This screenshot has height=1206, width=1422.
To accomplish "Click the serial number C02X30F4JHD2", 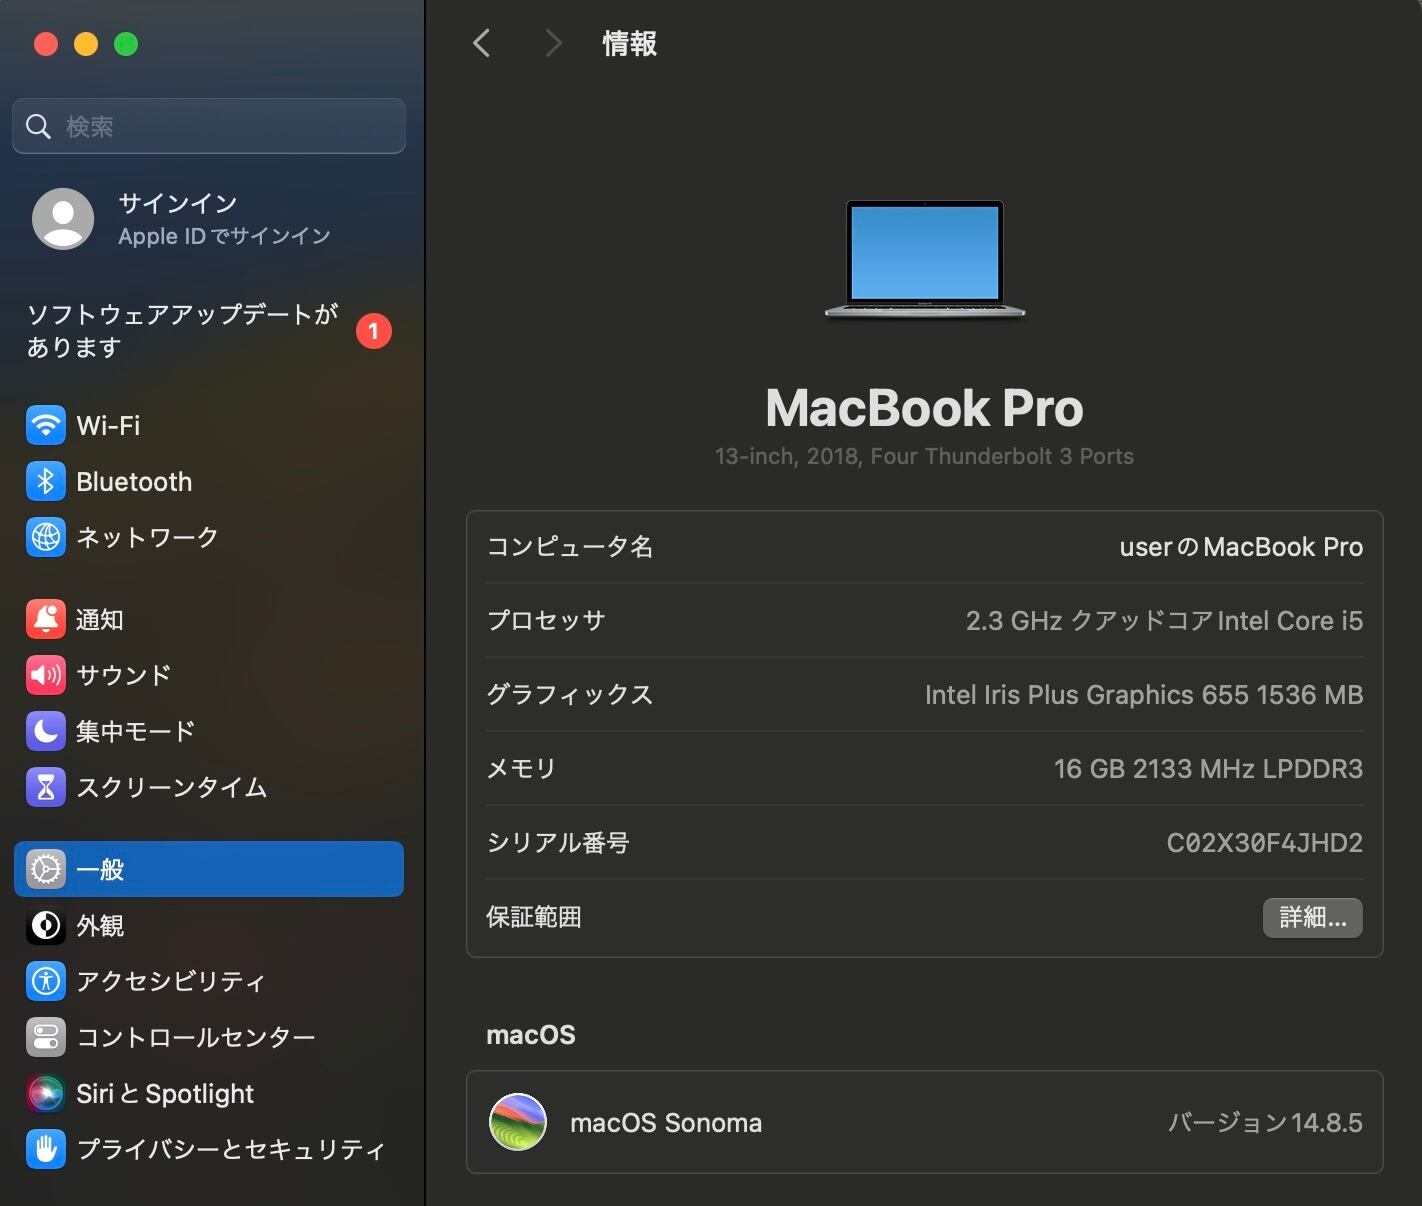I will pyautogui.click(x=1265, y=843).
